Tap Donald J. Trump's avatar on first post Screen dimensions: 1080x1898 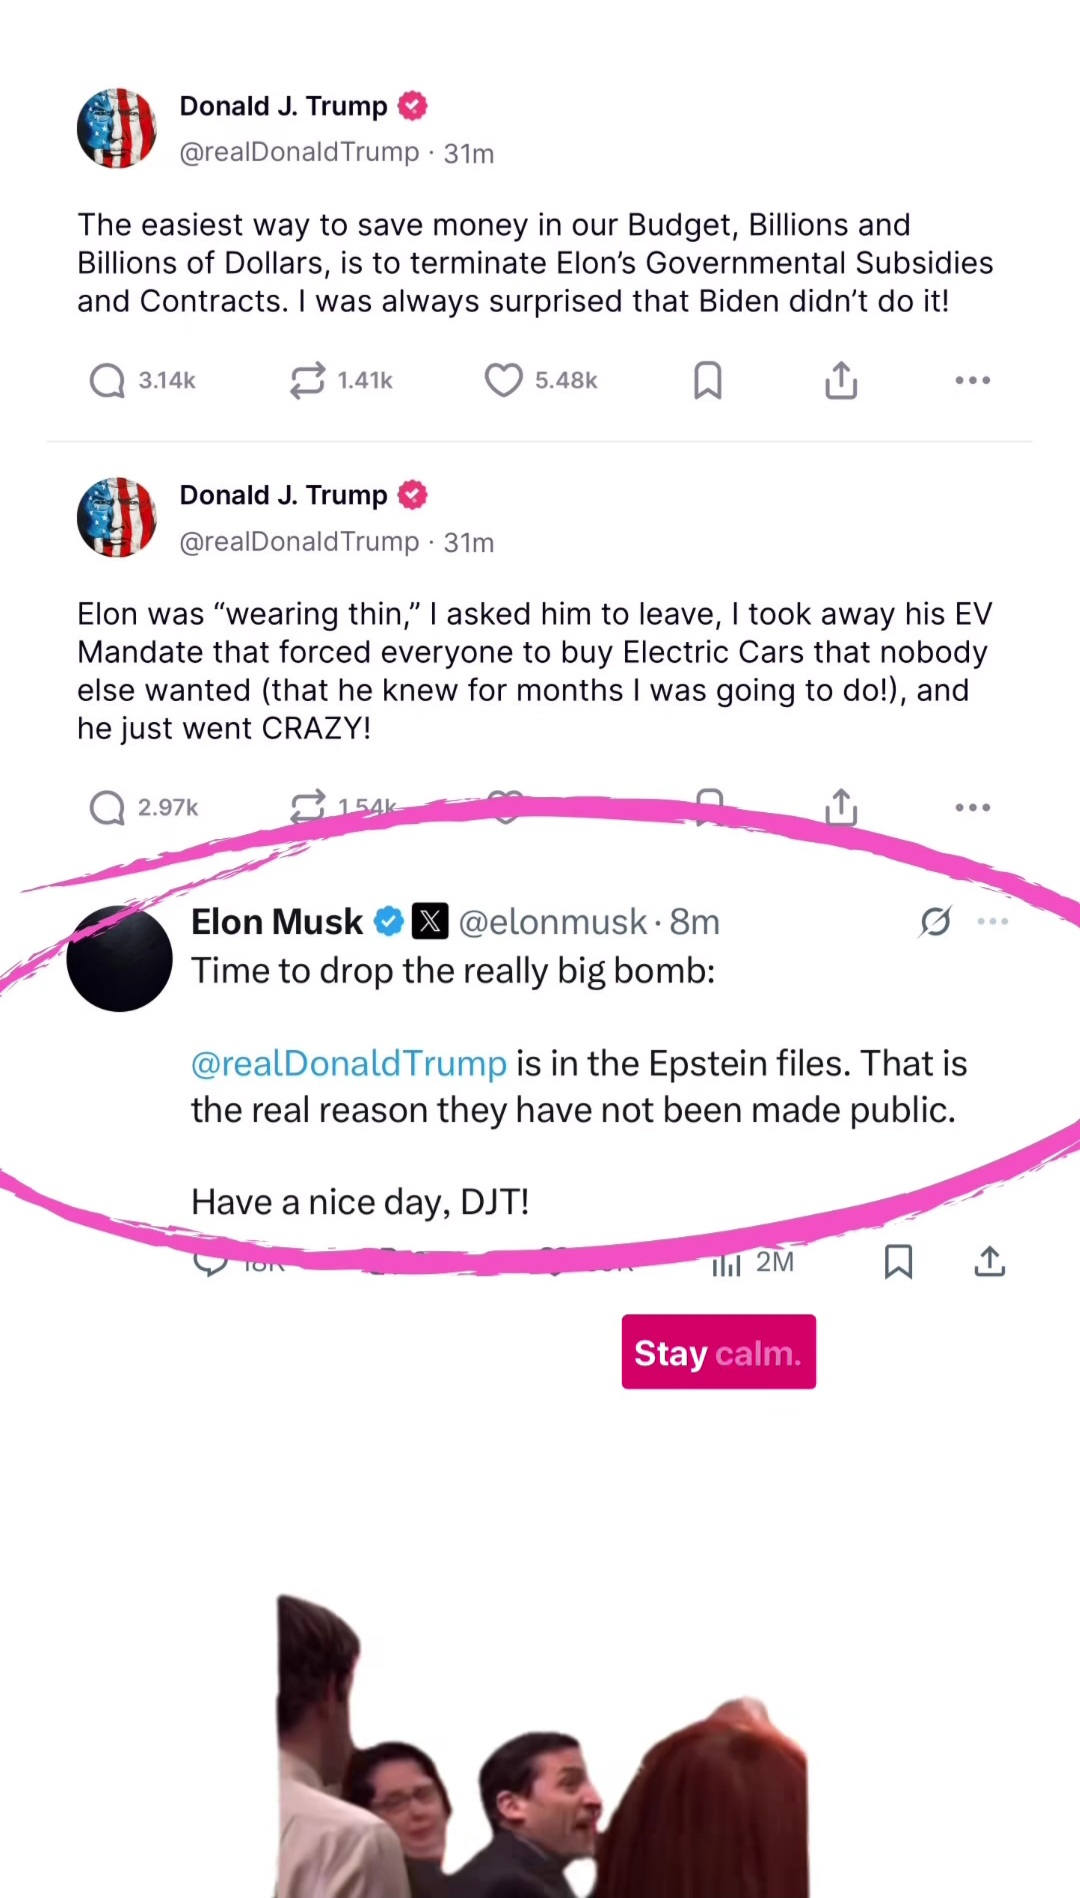pos(117,129)
